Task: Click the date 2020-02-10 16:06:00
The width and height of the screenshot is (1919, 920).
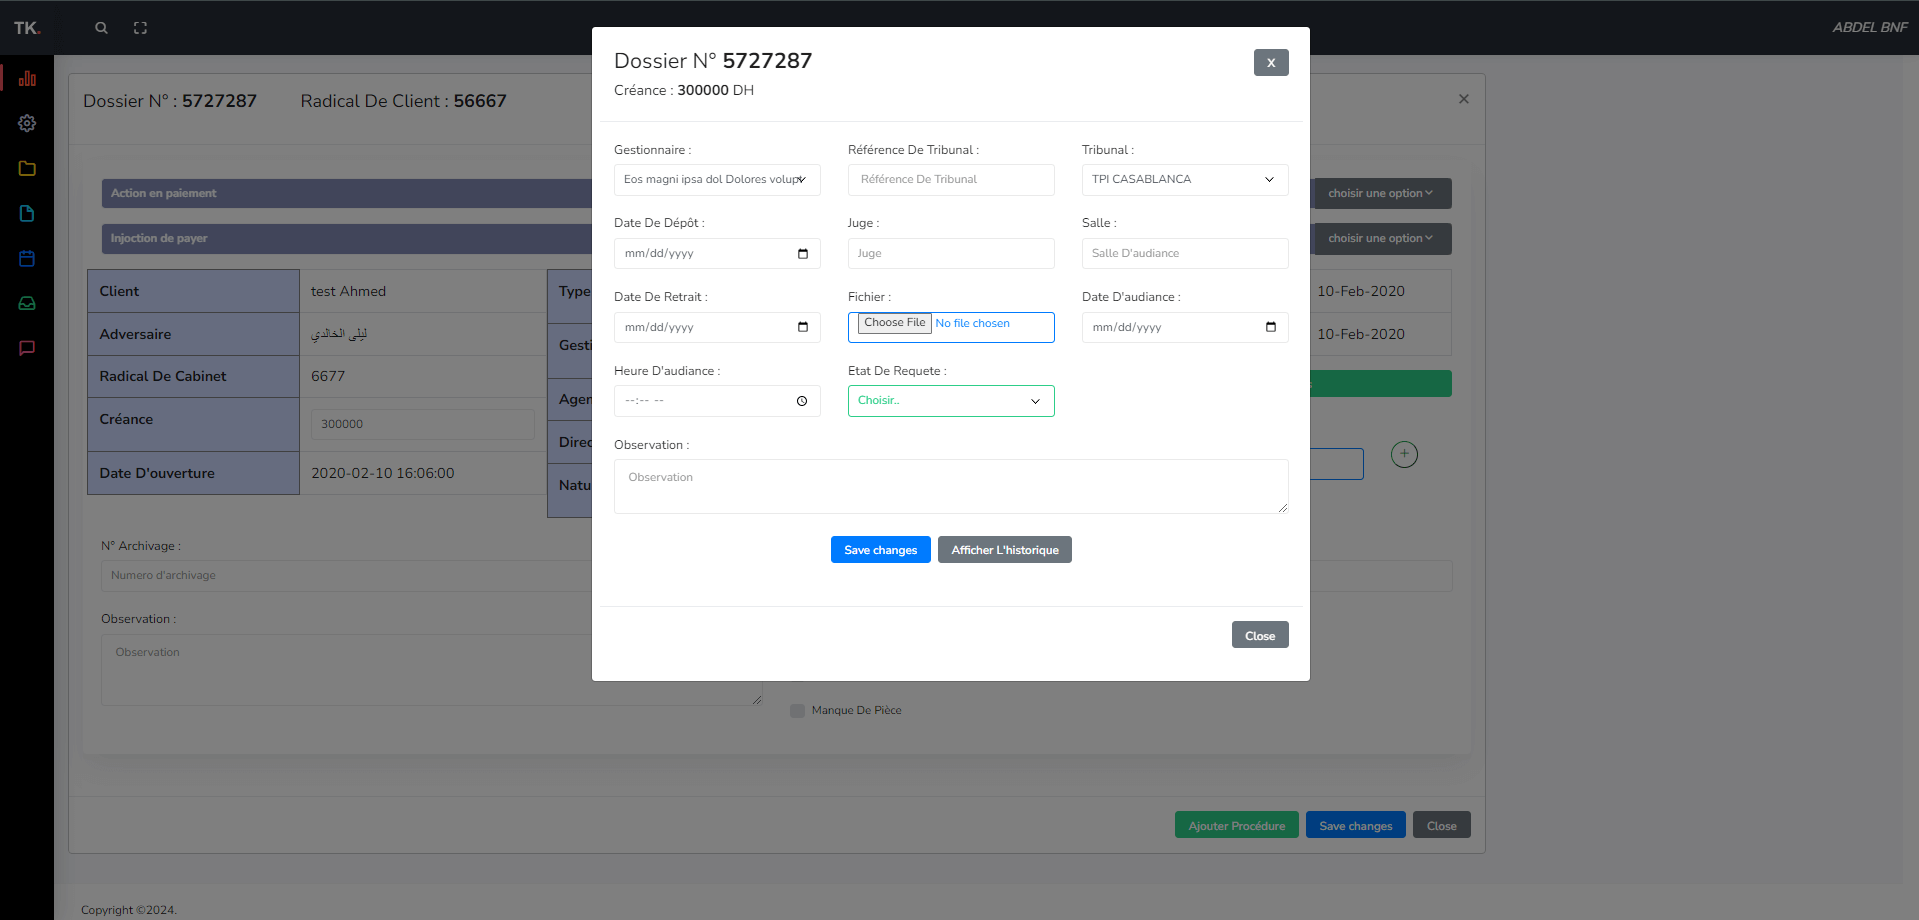Action: click(382, 473)
